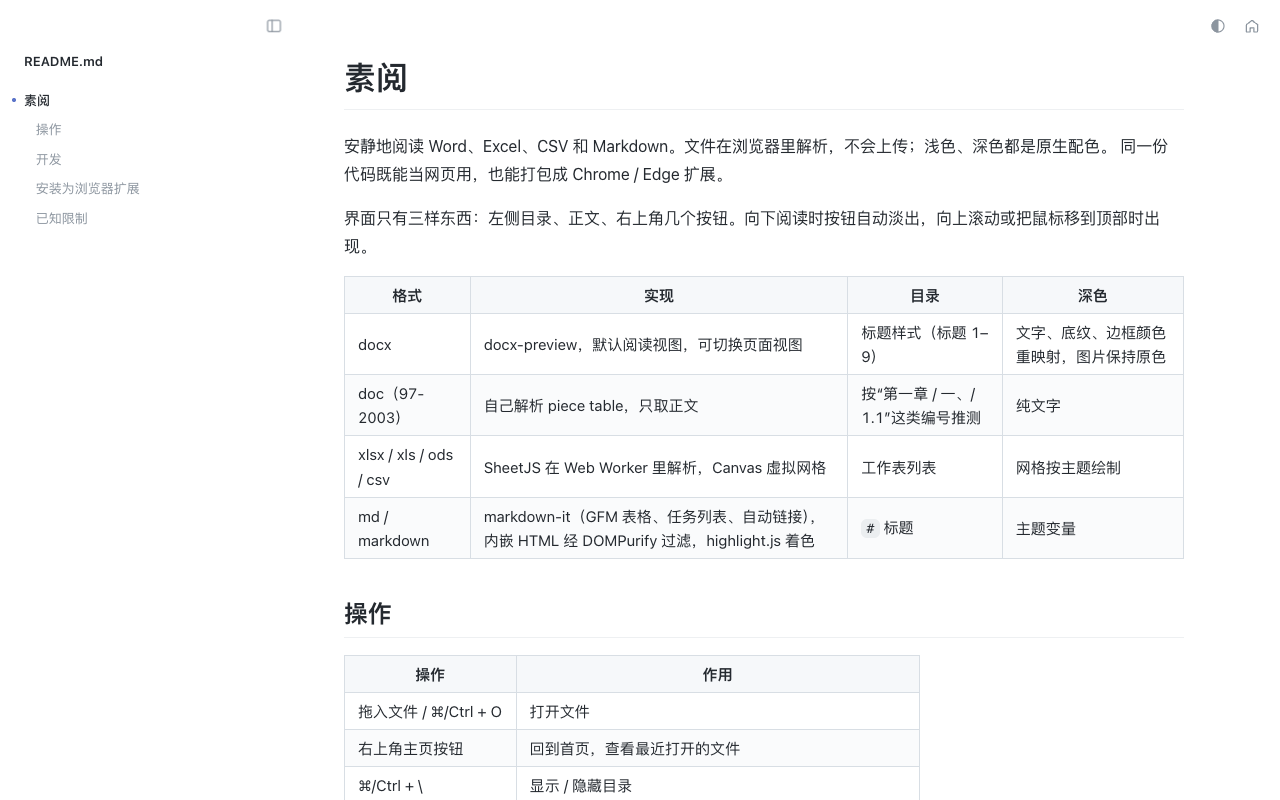Click the doc（97-2003）format cell

click(x=407, y=405)
